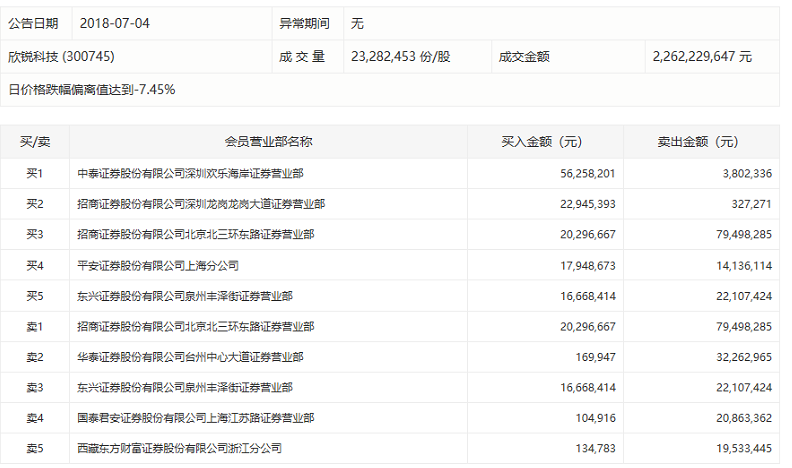This screenshot has height=468, width=792.
Task: Click the 卖出金额（元）column header
Action: coord(700,142)
